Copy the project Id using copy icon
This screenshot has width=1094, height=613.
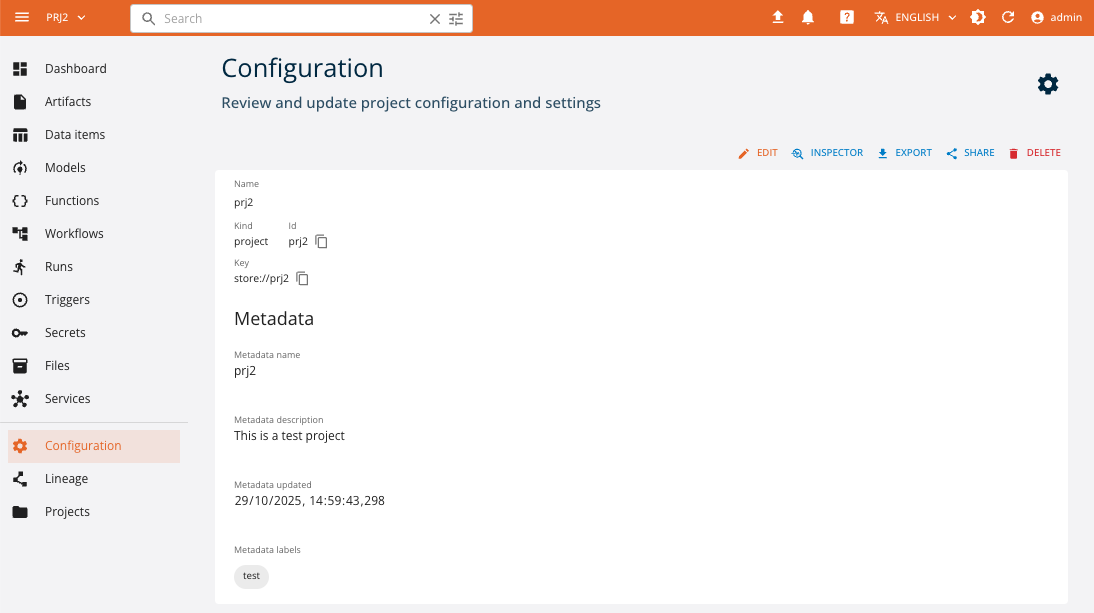click(x=320, y=241)
